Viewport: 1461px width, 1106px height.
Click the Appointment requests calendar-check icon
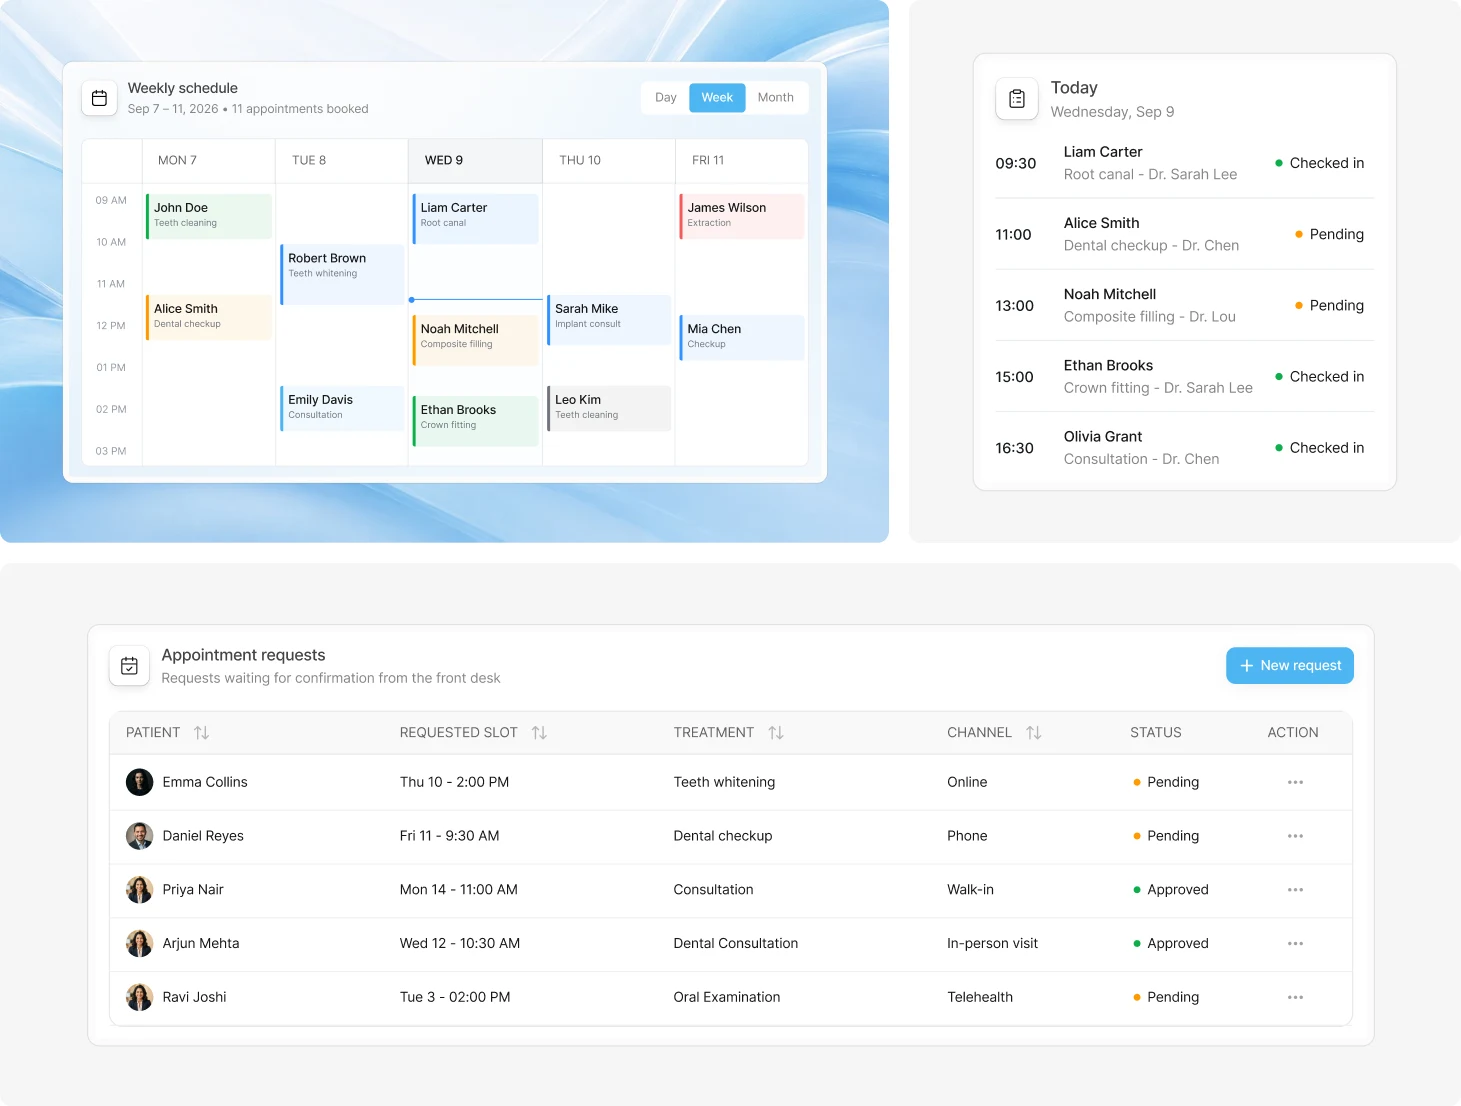tap(129, 666)
